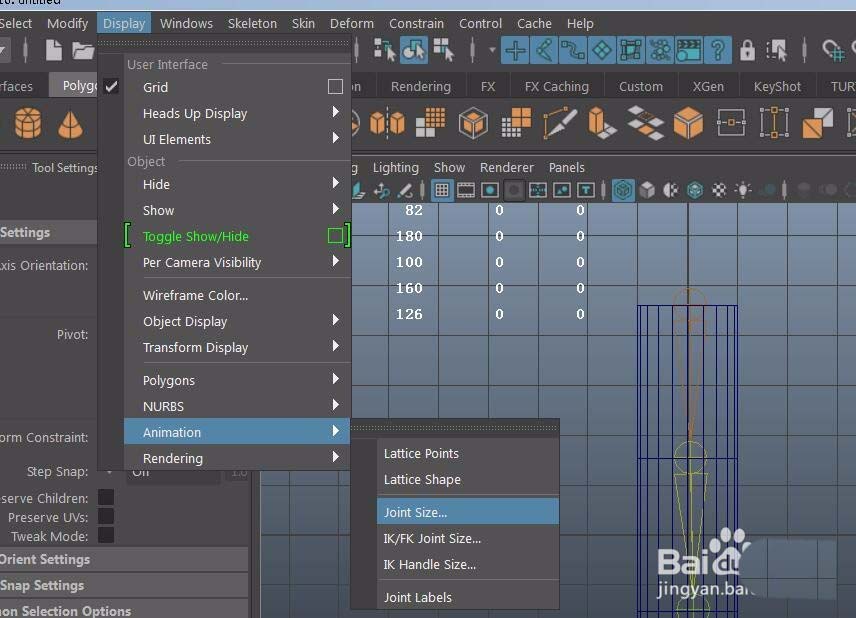The height and width of the screenshot is (618, 856).
Task: Choose Wireframe Color... in Display menu
Action: pyautogui.click(x=195, y=295)
